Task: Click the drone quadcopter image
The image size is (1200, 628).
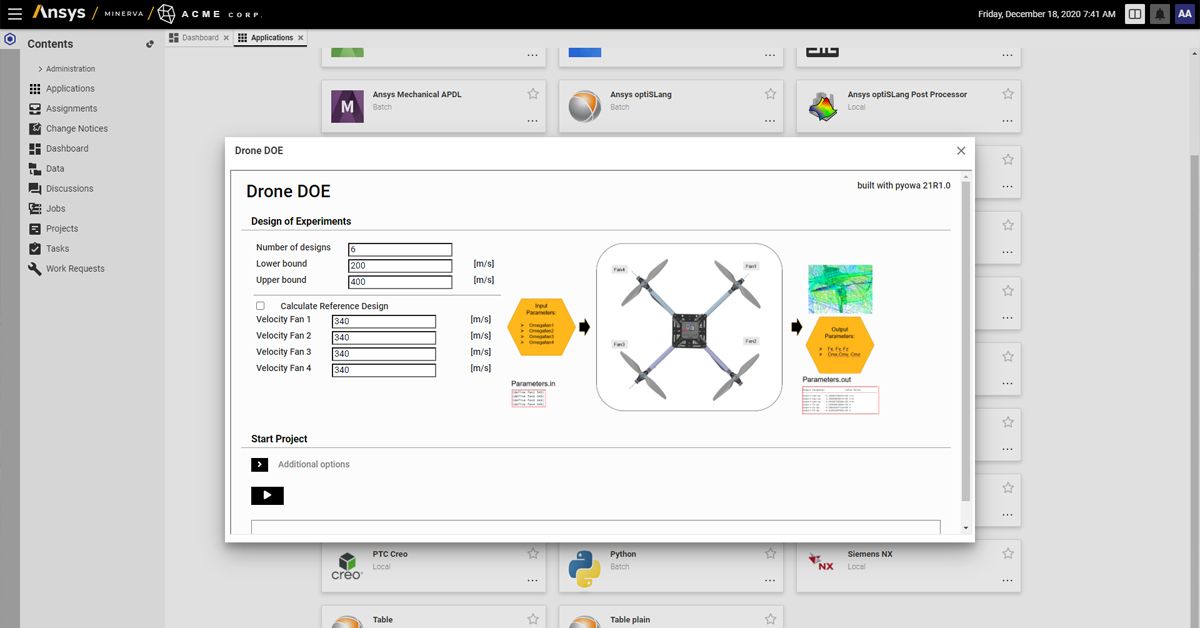Action: [x=689, y=326]
